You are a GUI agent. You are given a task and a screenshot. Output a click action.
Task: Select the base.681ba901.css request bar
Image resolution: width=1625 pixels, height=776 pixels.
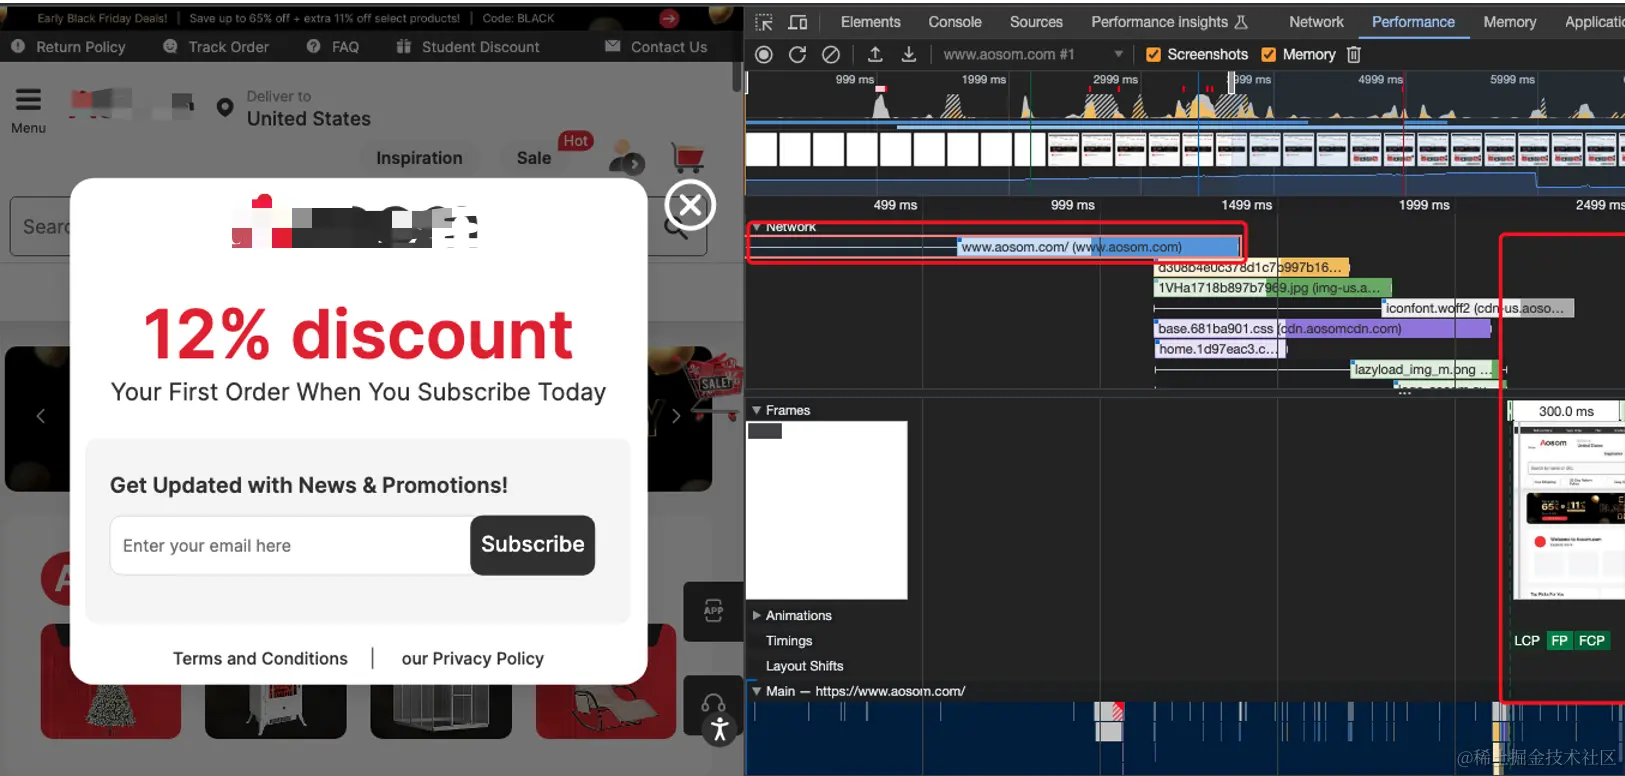tap(1323, 329)
